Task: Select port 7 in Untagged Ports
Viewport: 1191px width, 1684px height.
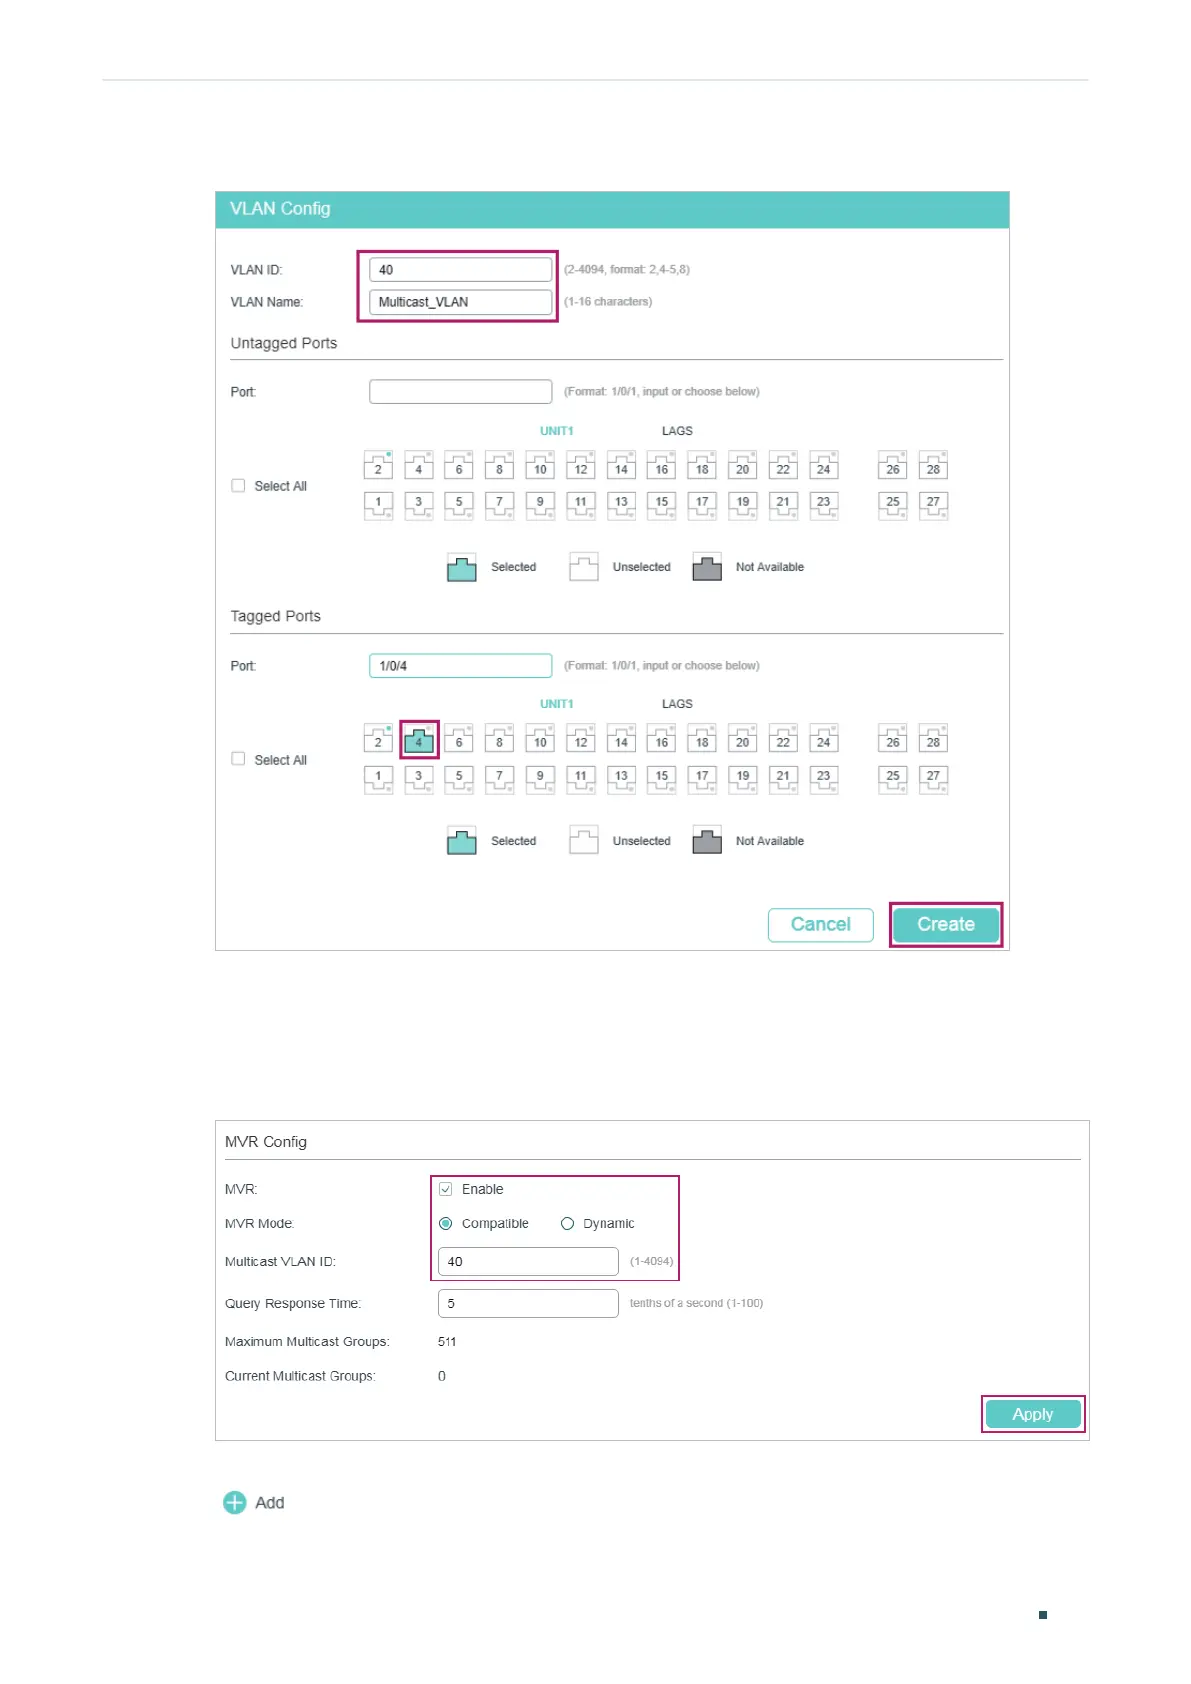Action: coord(500,505)
